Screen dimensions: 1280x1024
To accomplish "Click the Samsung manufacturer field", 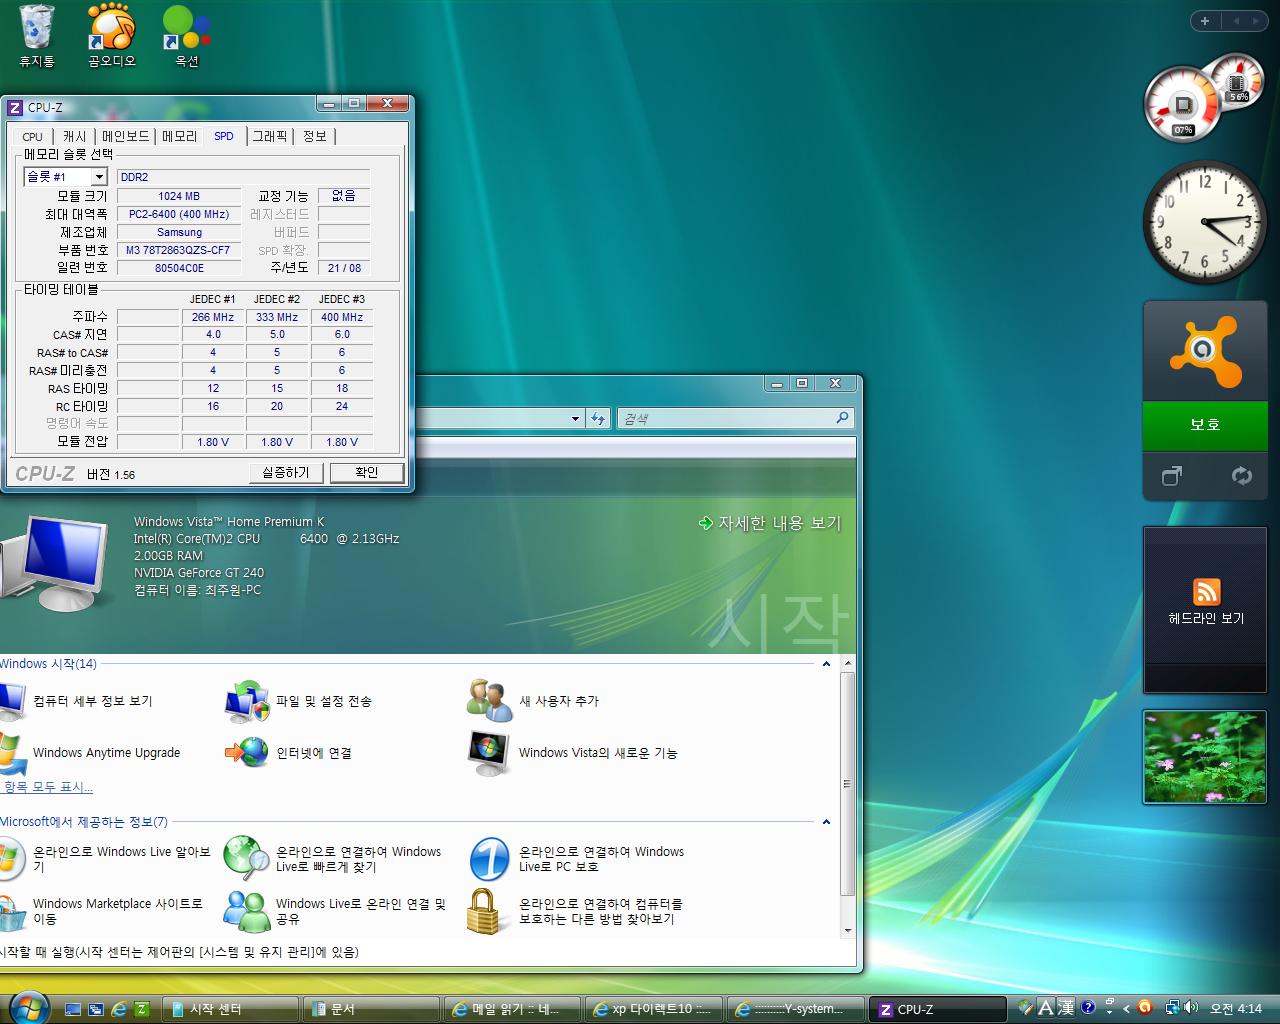I will 179,232.
